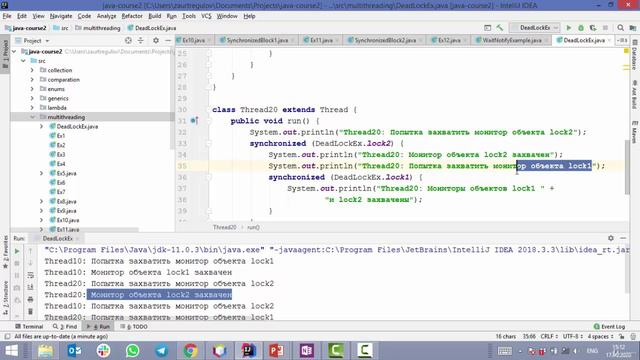The height and width of the screenshot is (360, 640).
Task: Open Project panel settings gear
Action: tap(156, 40)
